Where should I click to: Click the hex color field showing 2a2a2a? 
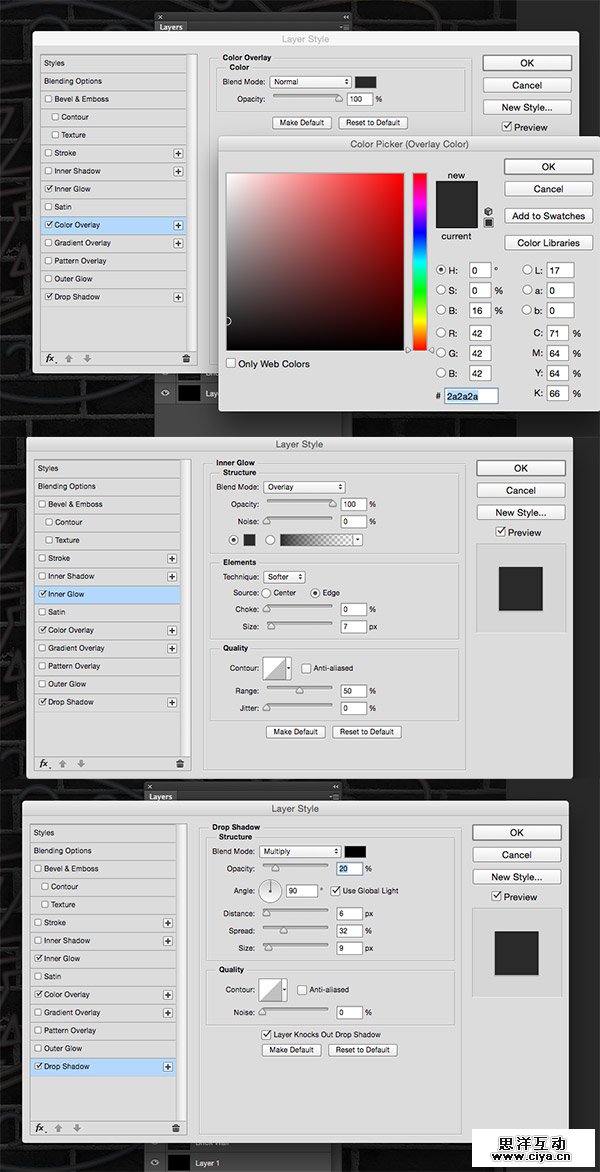[x=471, y=396]
